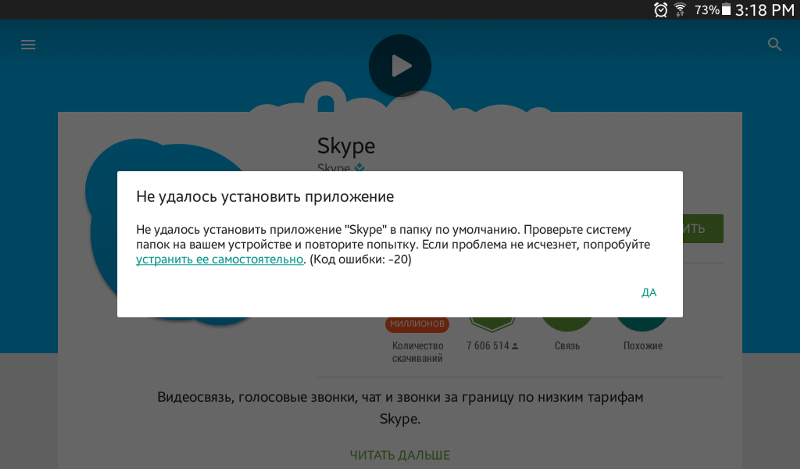Tap the verified developer badge beside Skype
This screenshot has height=469, width=800.
[360, 167]
